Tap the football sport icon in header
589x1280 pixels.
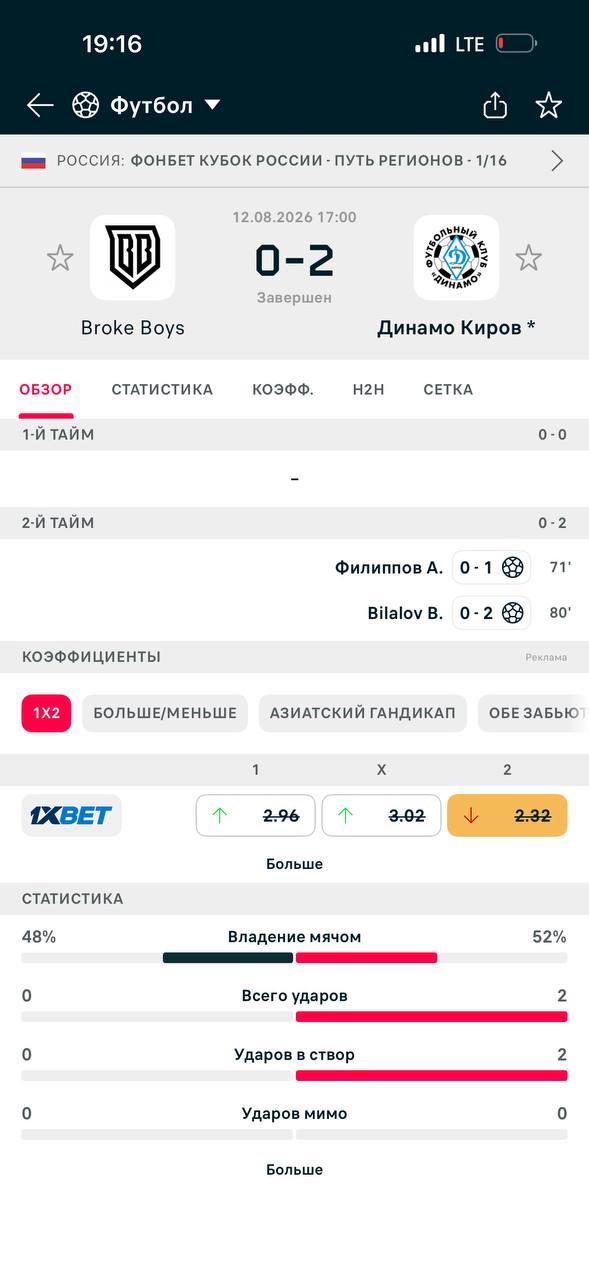(x=86, y=105)
